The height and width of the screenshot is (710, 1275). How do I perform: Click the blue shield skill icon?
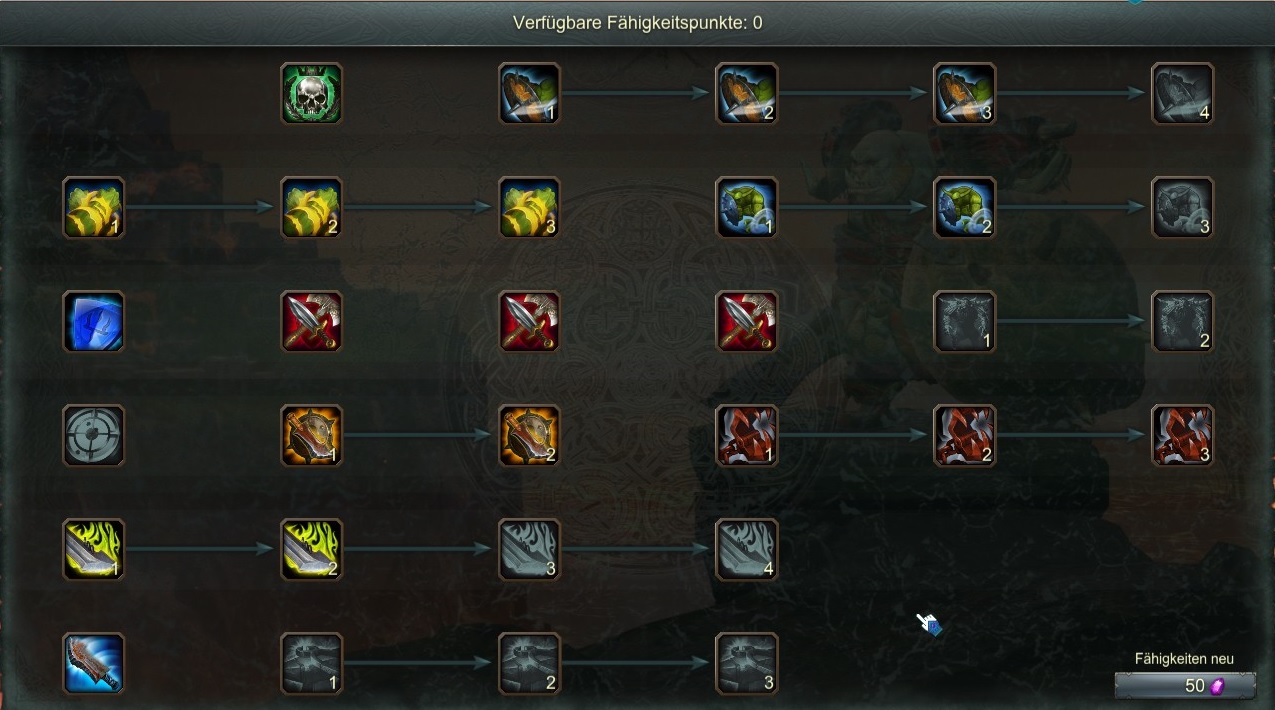click(x=94, y=321)
